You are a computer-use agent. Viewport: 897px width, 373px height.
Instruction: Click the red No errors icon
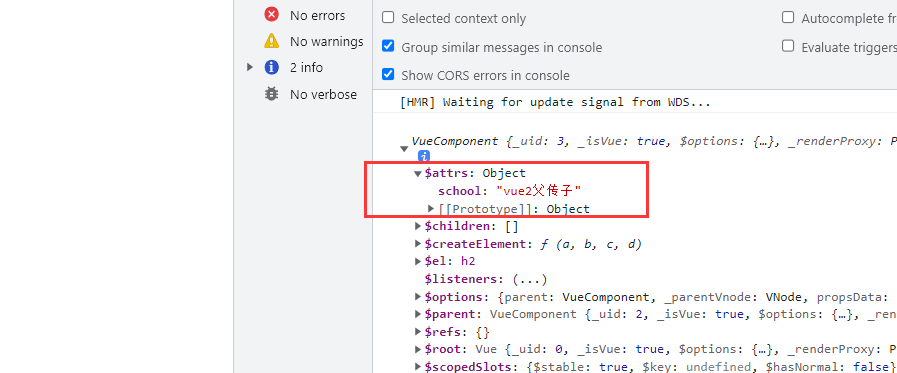coord(271,14)
